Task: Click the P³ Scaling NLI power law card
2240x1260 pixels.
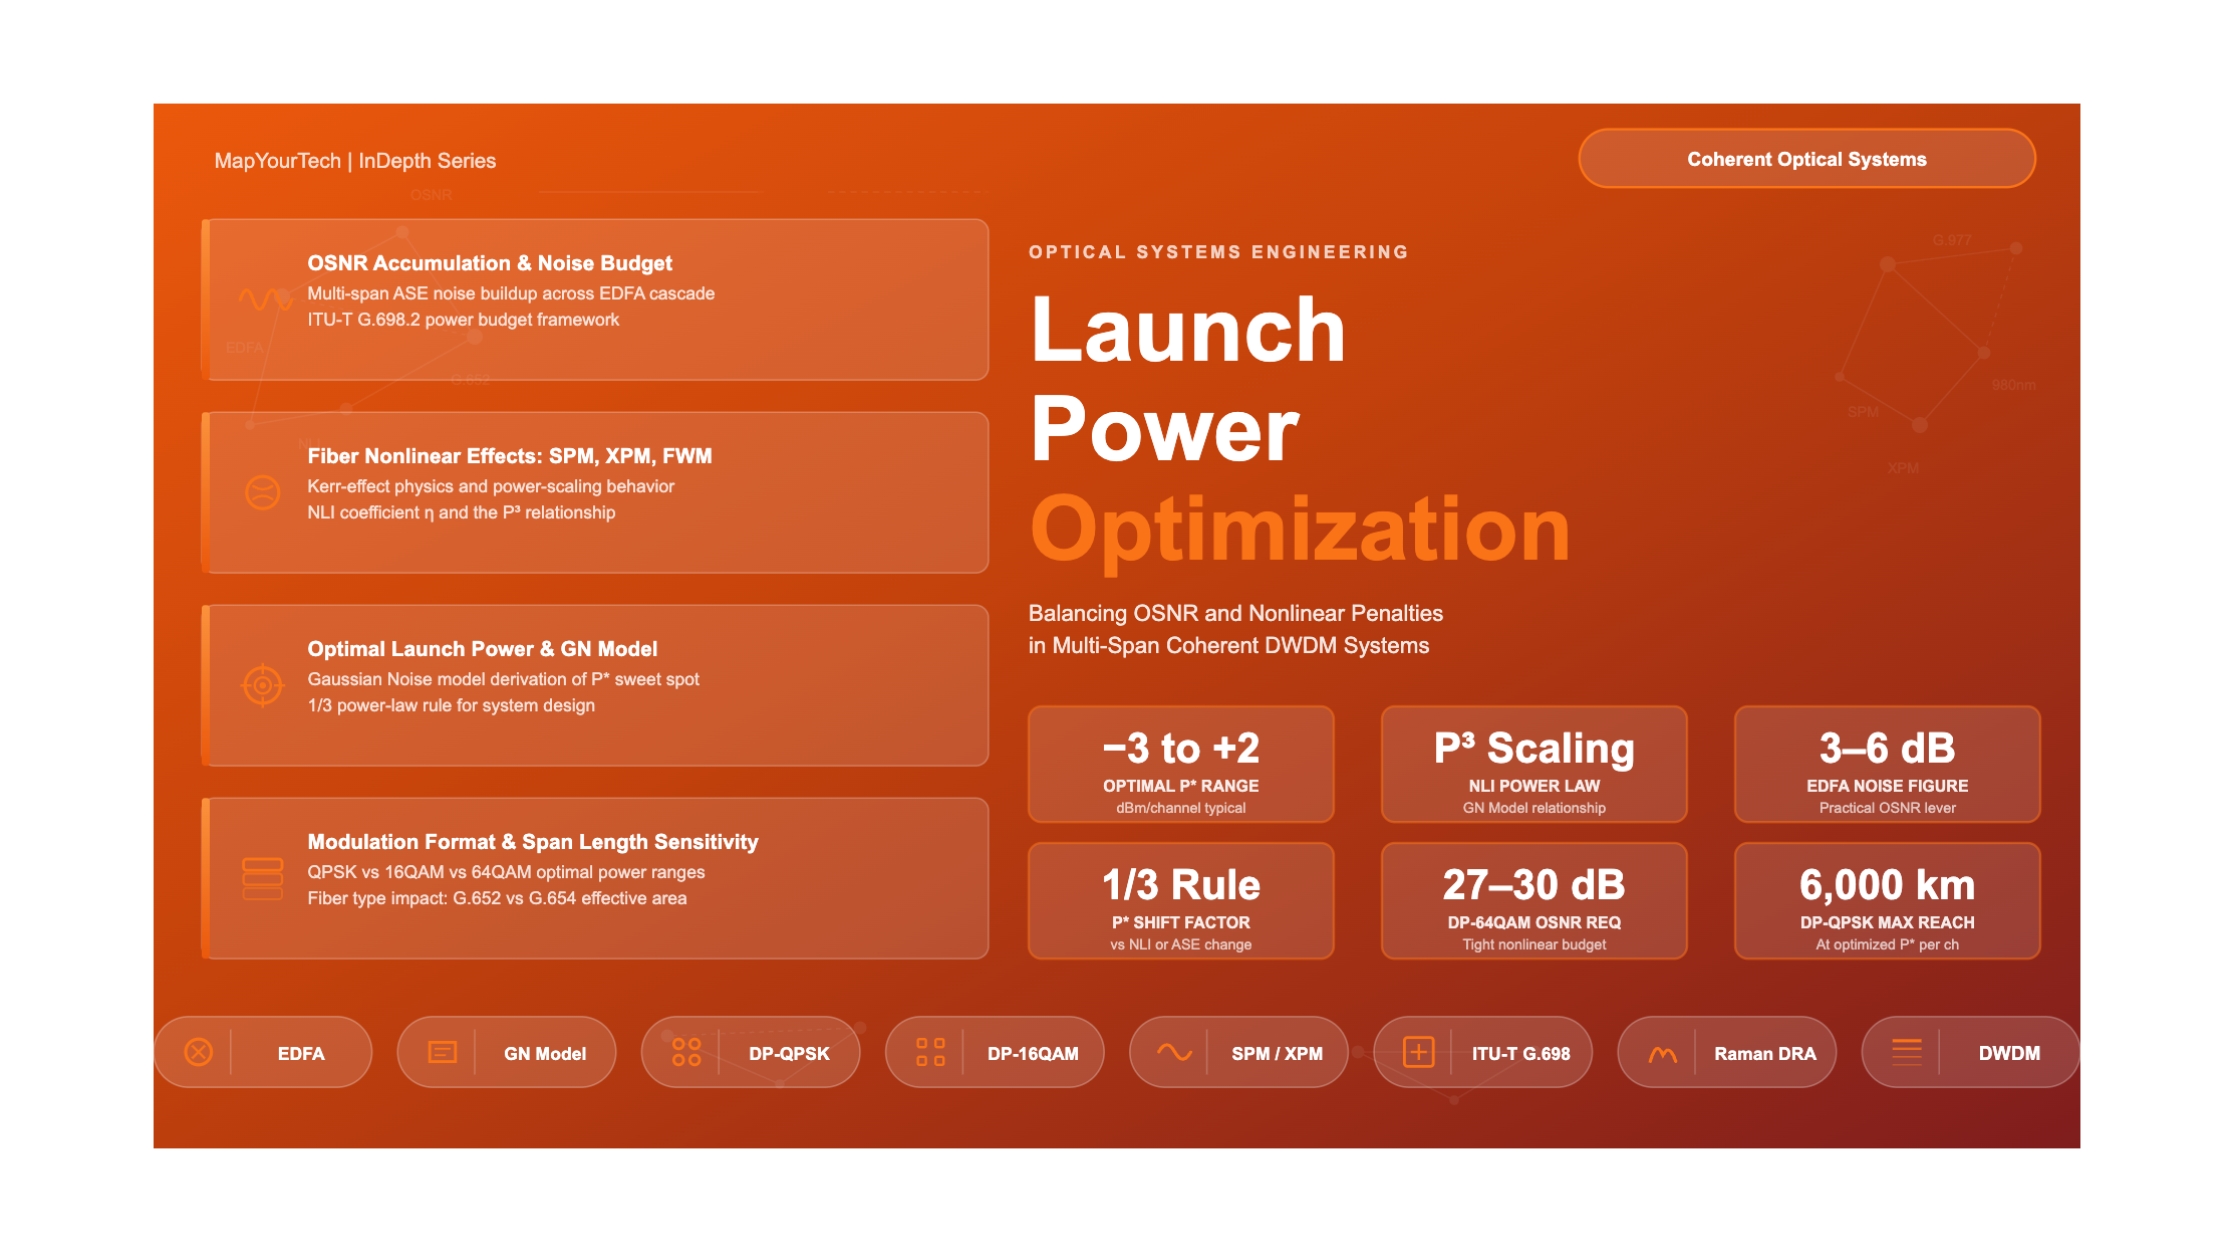Action: [1534, 765]
